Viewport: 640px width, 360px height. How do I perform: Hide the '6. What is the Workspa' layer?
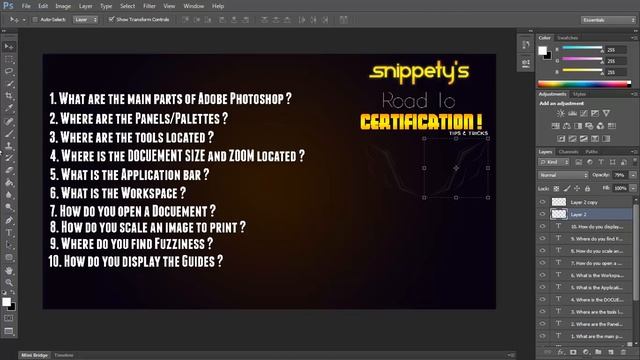pyautogui.click(x=542, y=275)
